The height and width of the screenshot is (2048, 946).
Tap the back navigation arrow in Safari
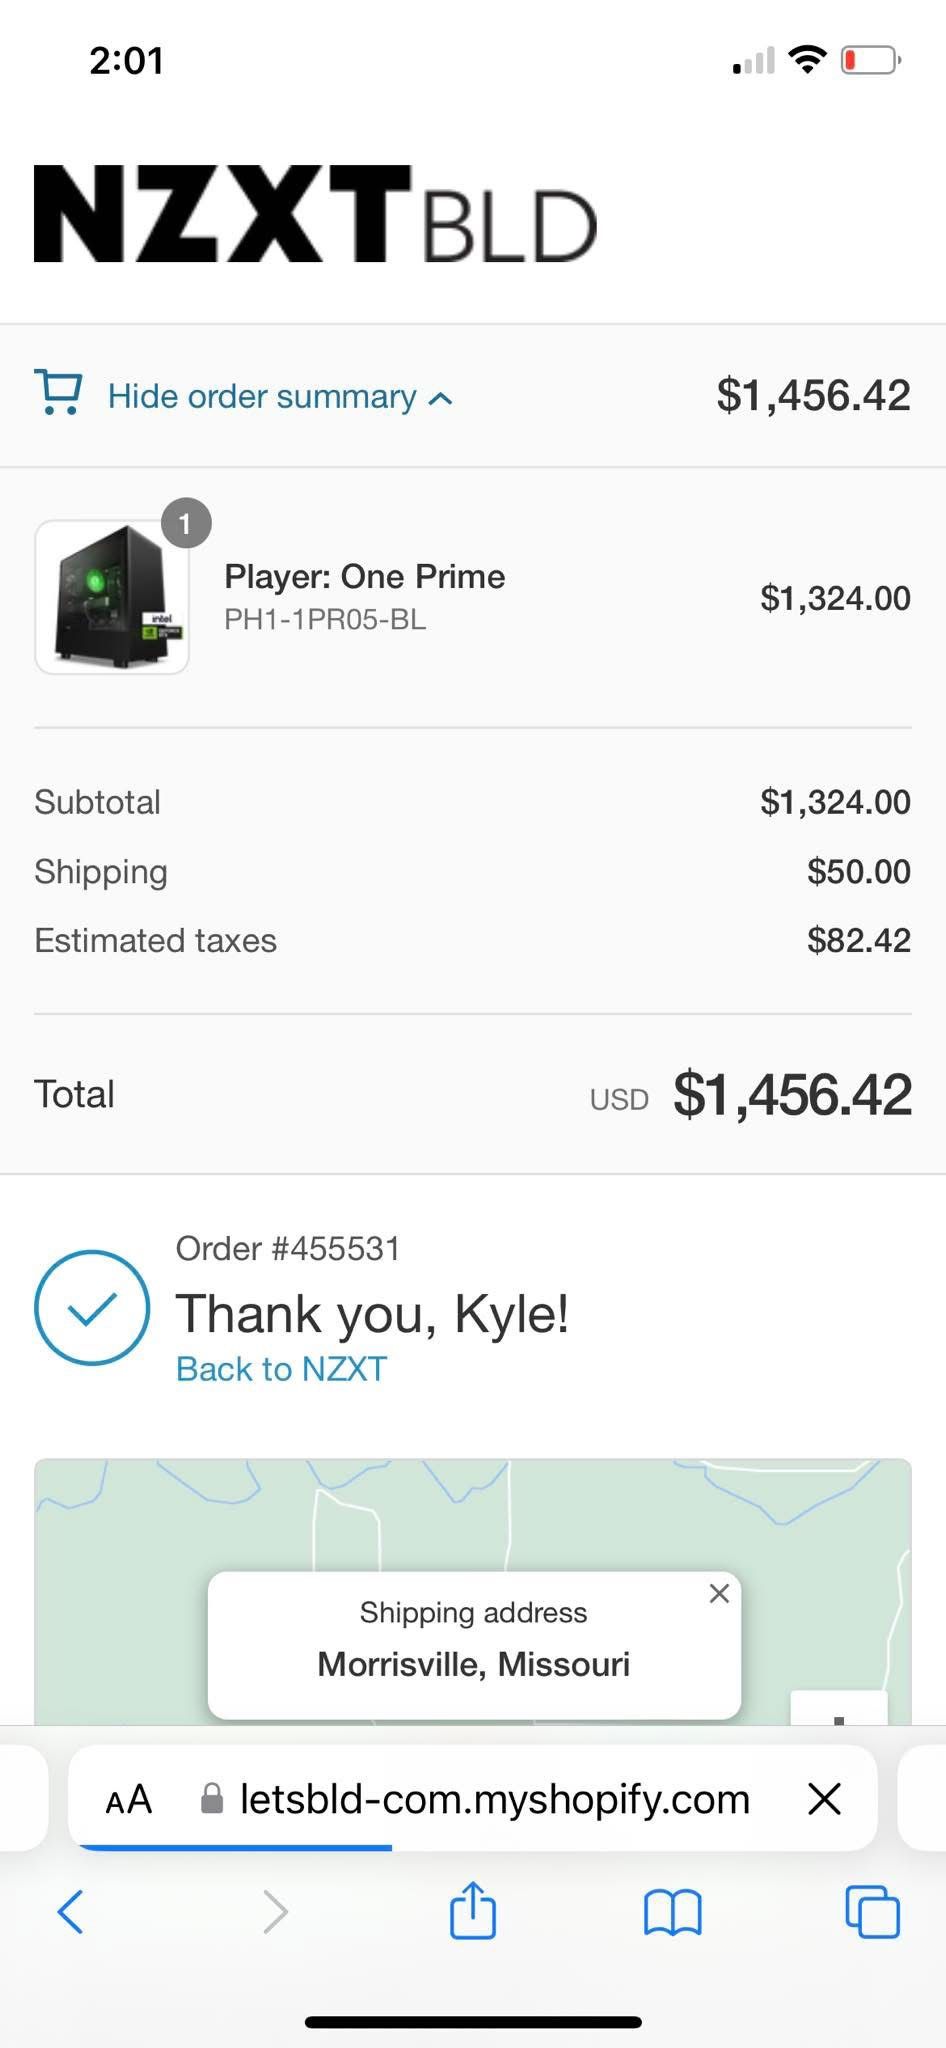[x=69, y=1913]
